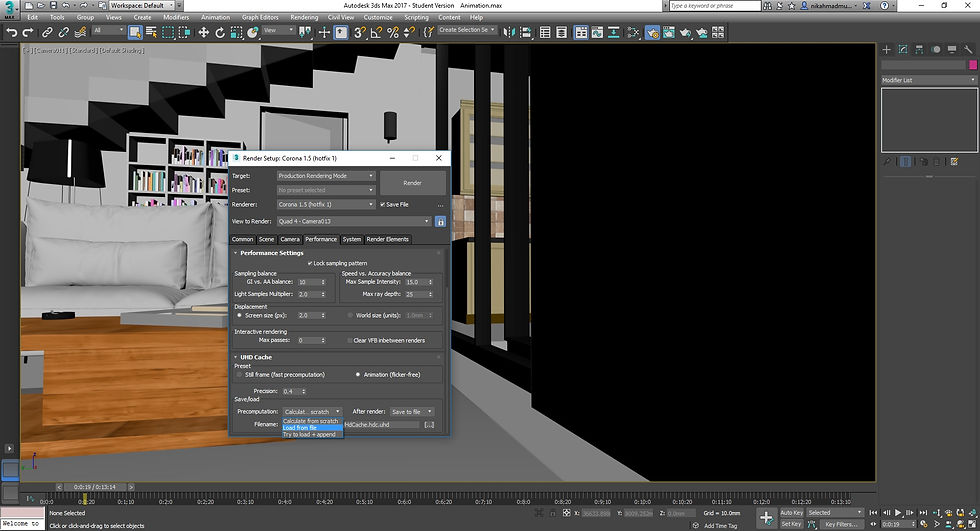The image size is (980, 531).
Task: Enable Clear VFB inbetween renders
Action: 350,340
